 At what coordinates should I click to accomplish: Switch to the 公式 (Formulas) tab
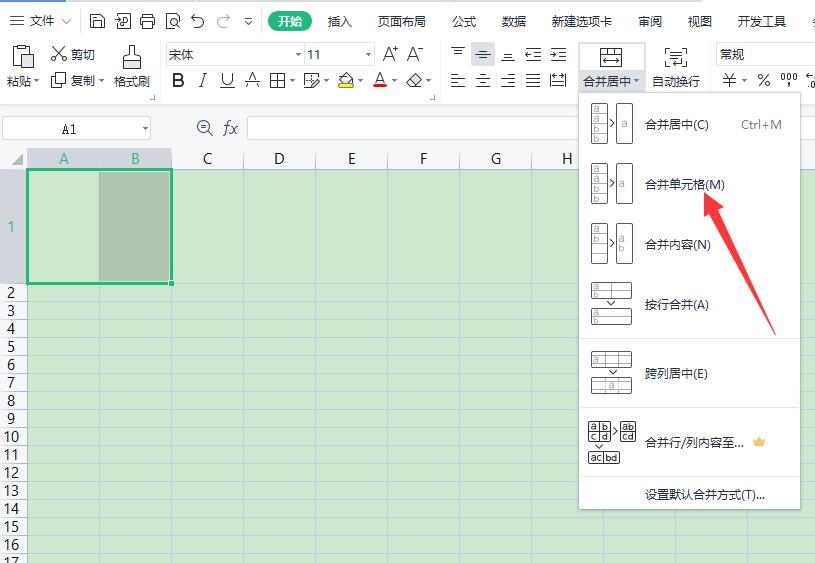464,21
